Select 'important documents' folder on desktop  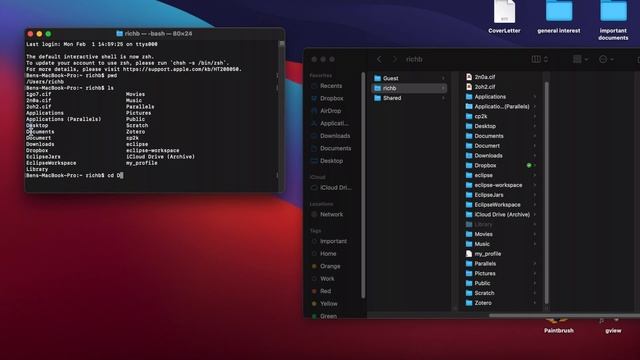pos(613,20)
